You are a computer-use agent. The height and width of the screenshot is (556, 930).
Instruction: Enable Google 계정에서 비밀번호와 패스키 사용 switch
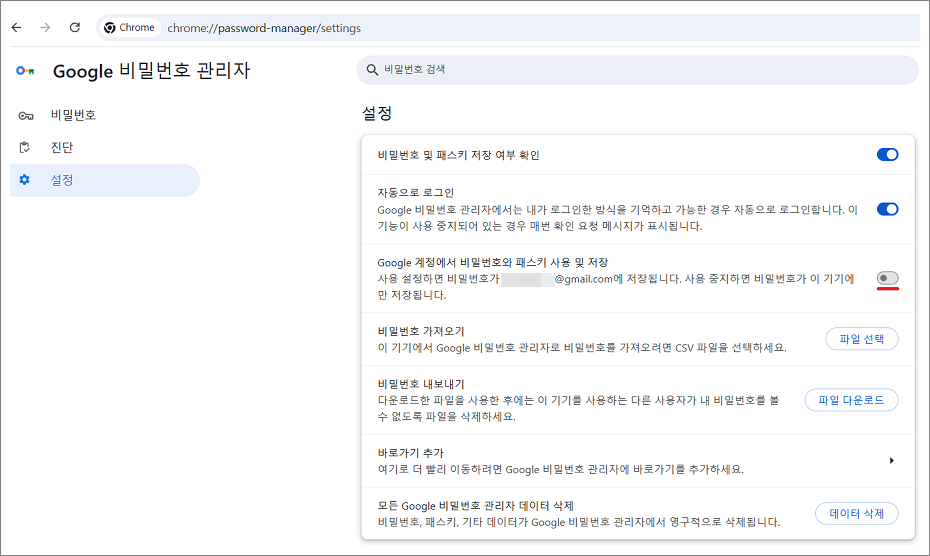click(x=887, y=278)
